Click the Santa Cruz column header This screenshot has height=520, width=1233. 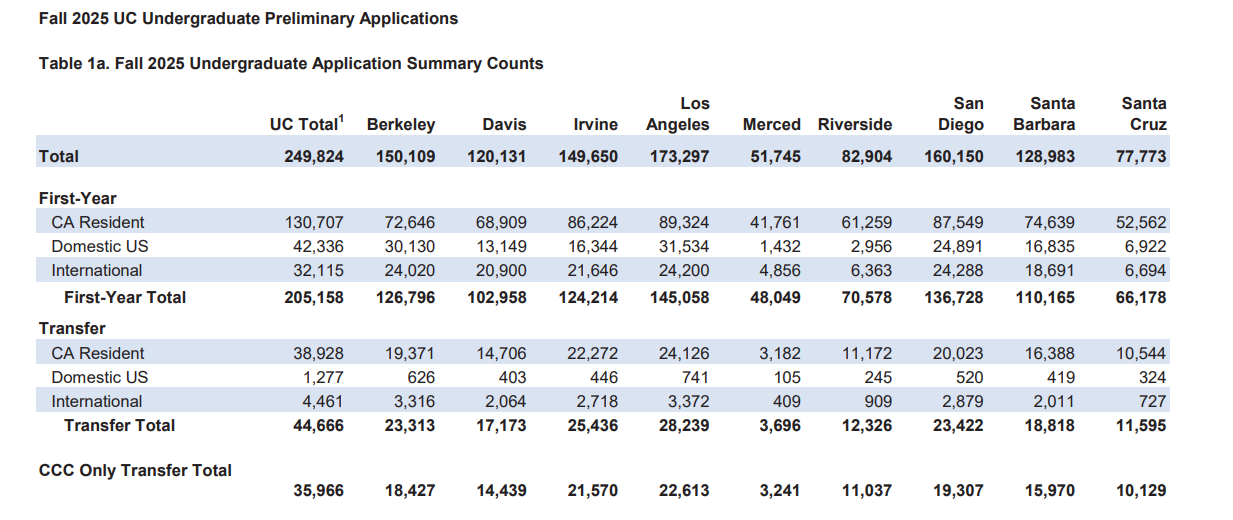click(1143, 114)
